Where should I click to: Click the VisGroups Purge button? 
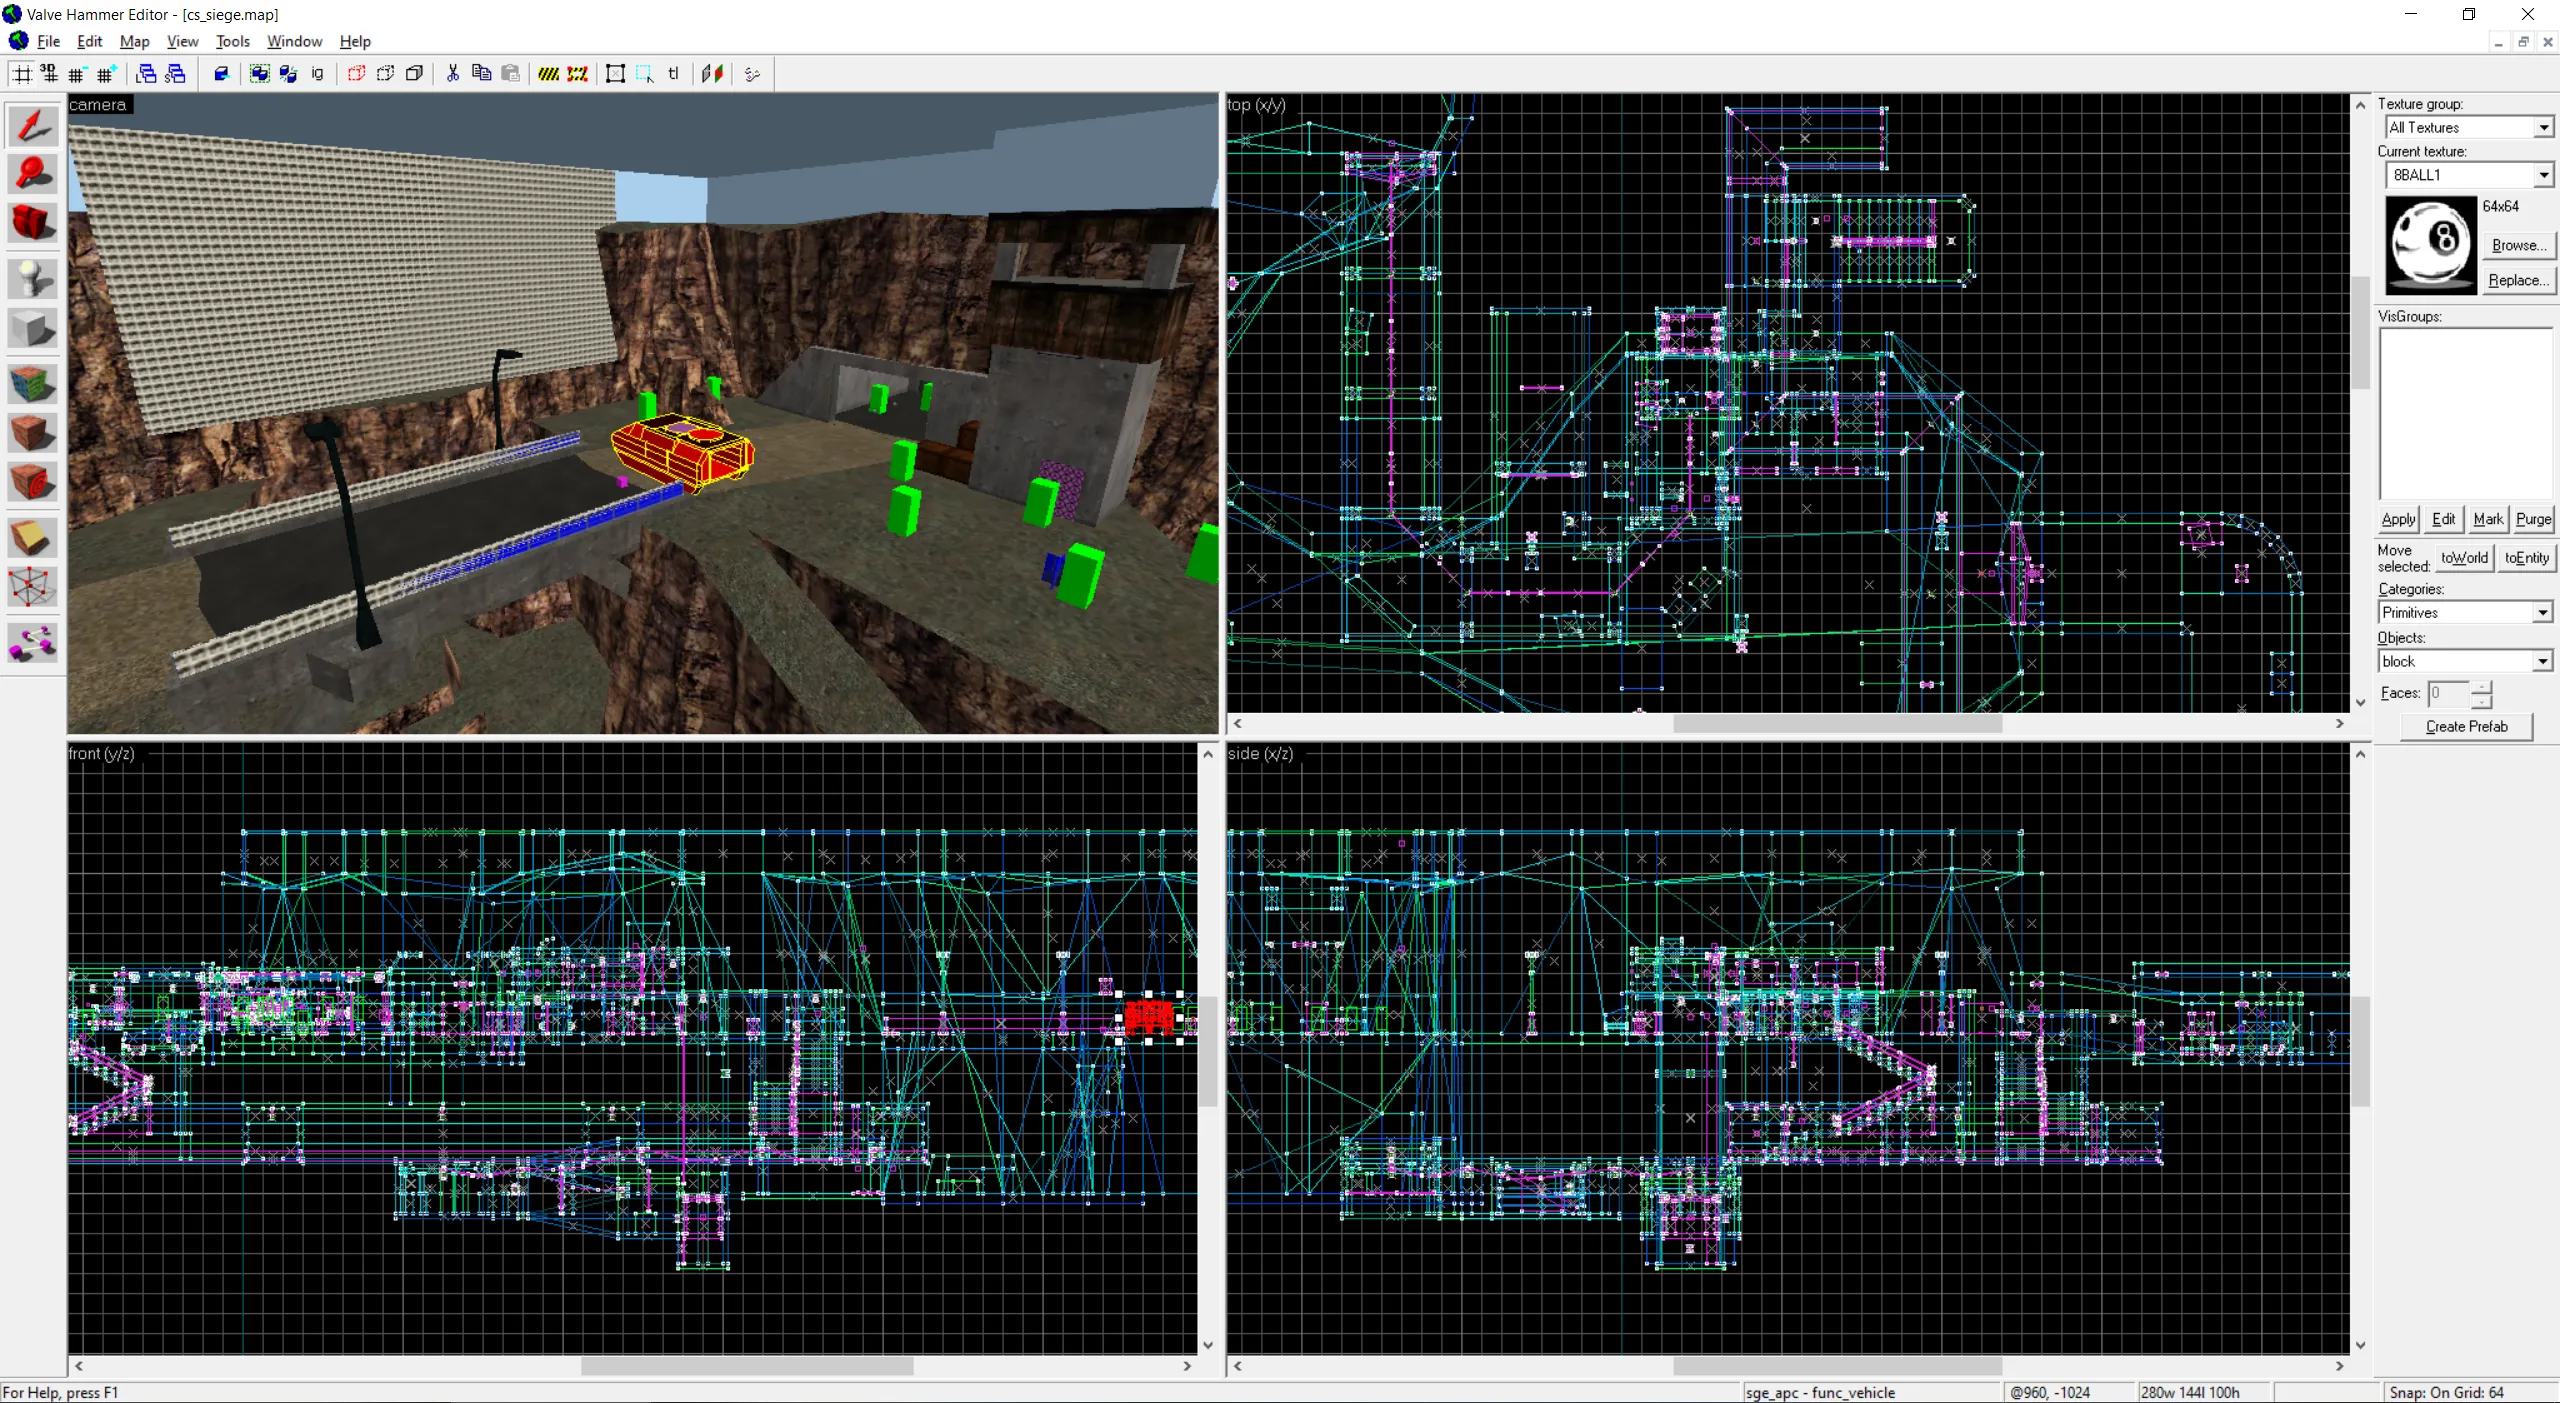(2533, 519)
